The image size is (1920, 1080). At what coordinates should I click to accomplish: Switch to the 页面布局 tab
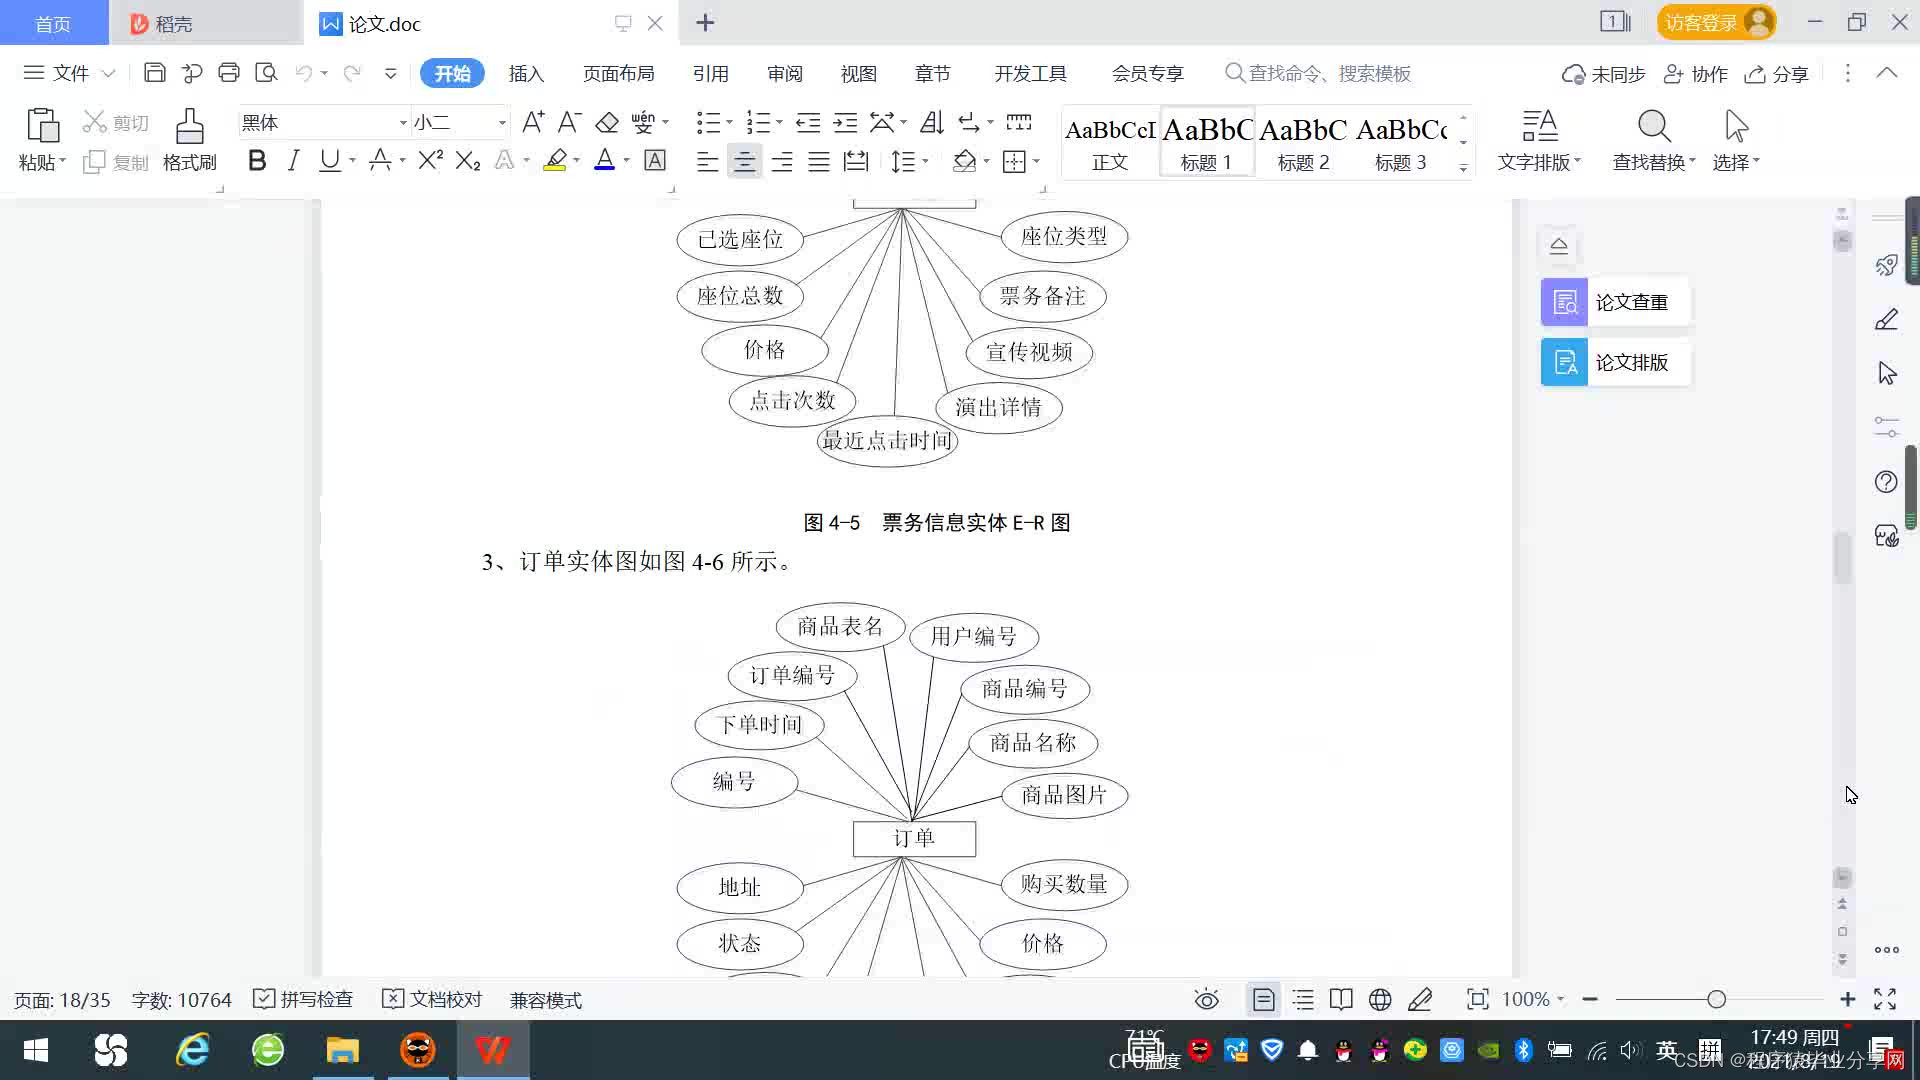[618, 74]
